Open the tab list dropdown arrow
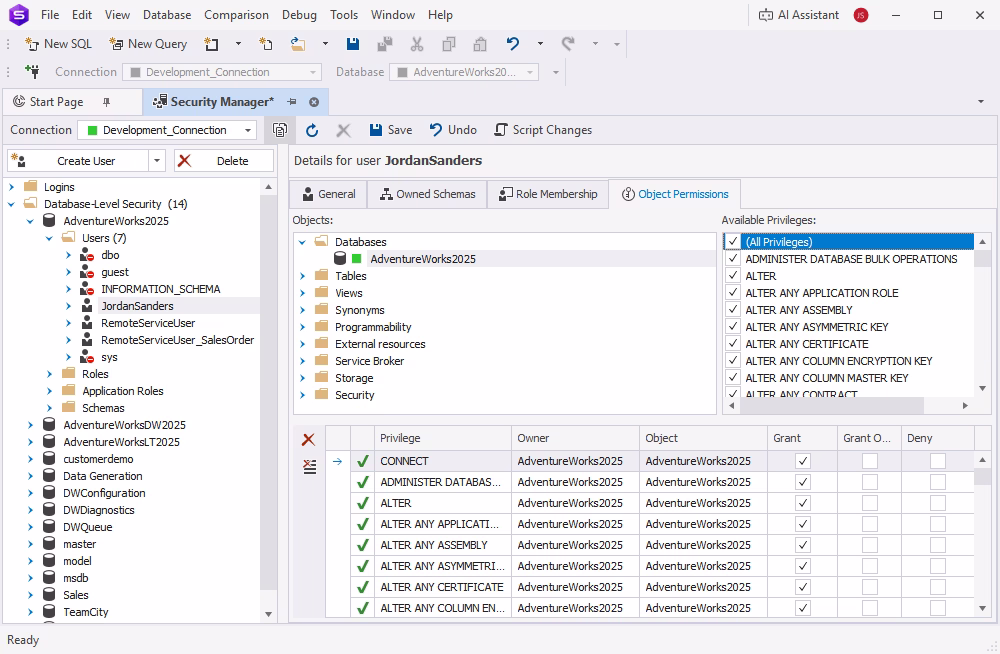The height and width of the screenshot is (654, 1000). (981, 102)
